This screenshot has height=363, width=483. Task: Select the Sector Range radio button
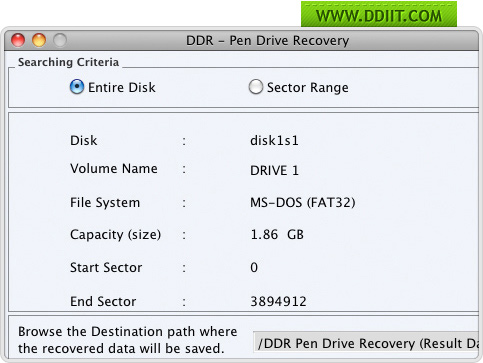(x=256, y=87)
